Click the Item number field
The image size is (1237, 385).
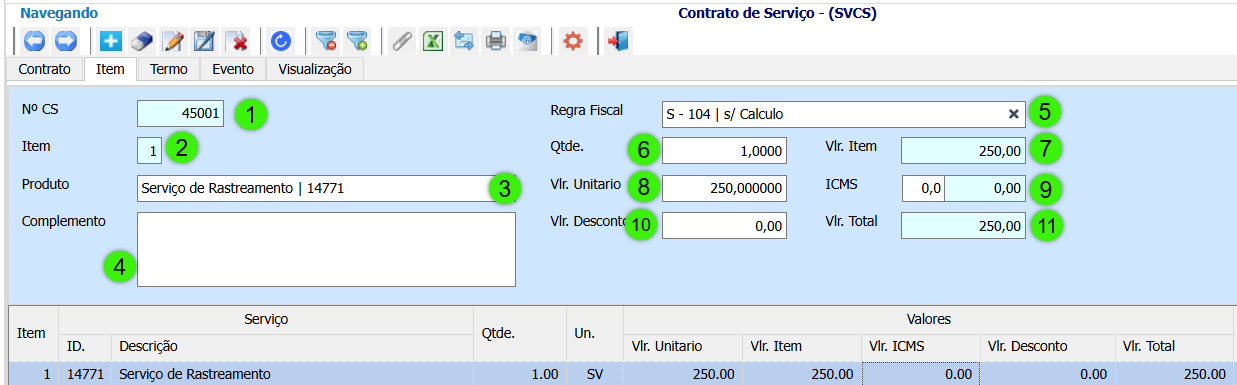149,151
